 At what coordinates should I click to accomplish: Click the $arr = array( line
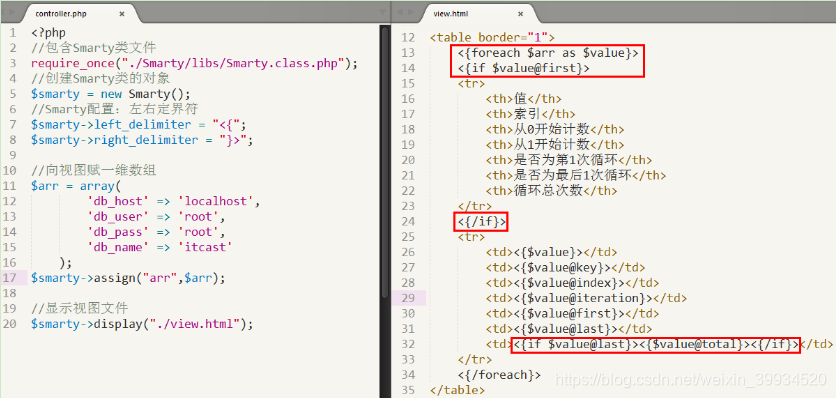[x=76, y=186]
